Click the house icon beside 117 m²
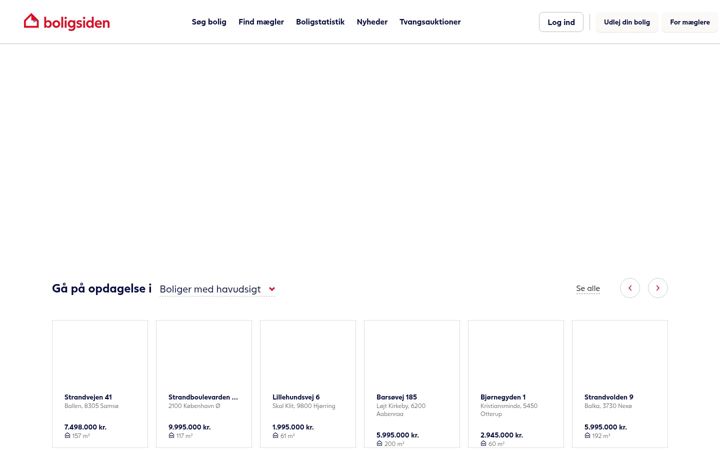This screenshot has width=720, height=450. 171,435
